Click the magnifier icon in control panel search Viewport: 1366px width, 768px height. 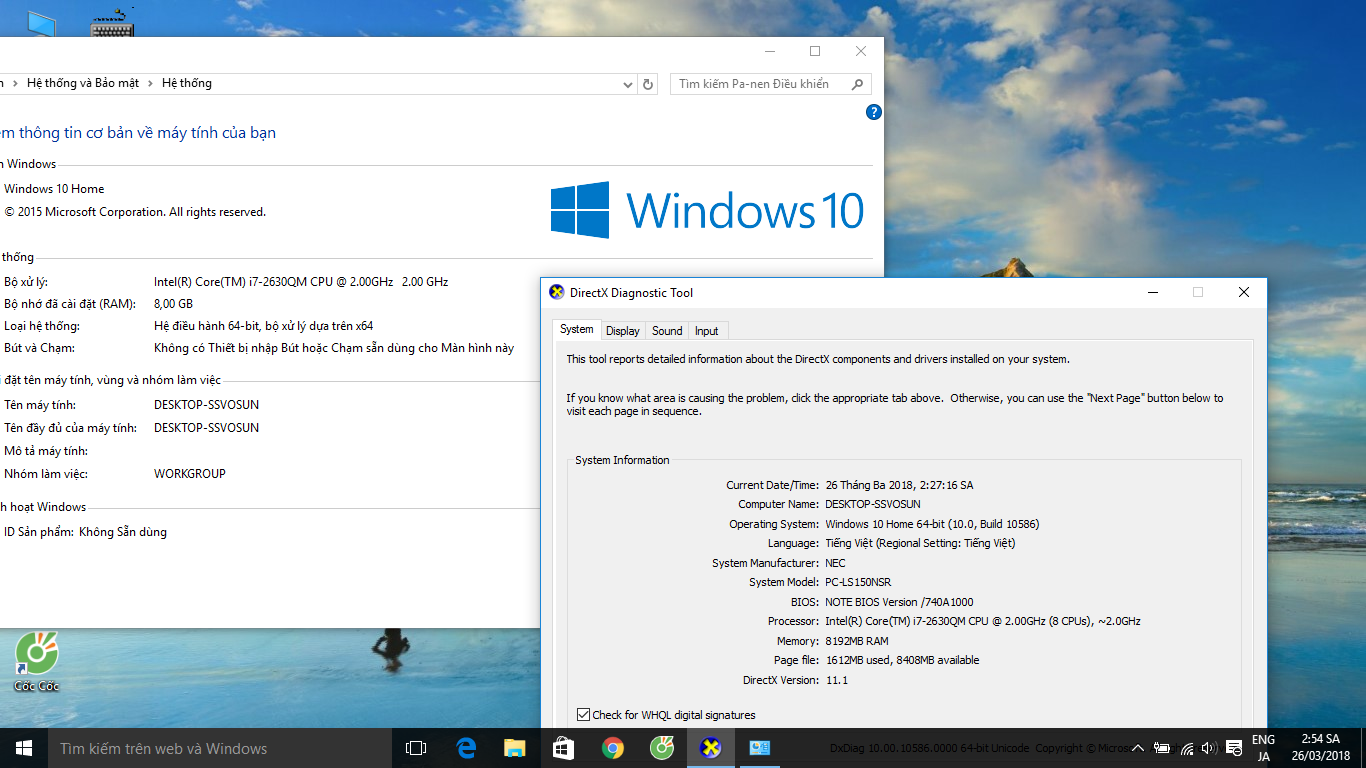pyautogui.click(x=857, y=84)
